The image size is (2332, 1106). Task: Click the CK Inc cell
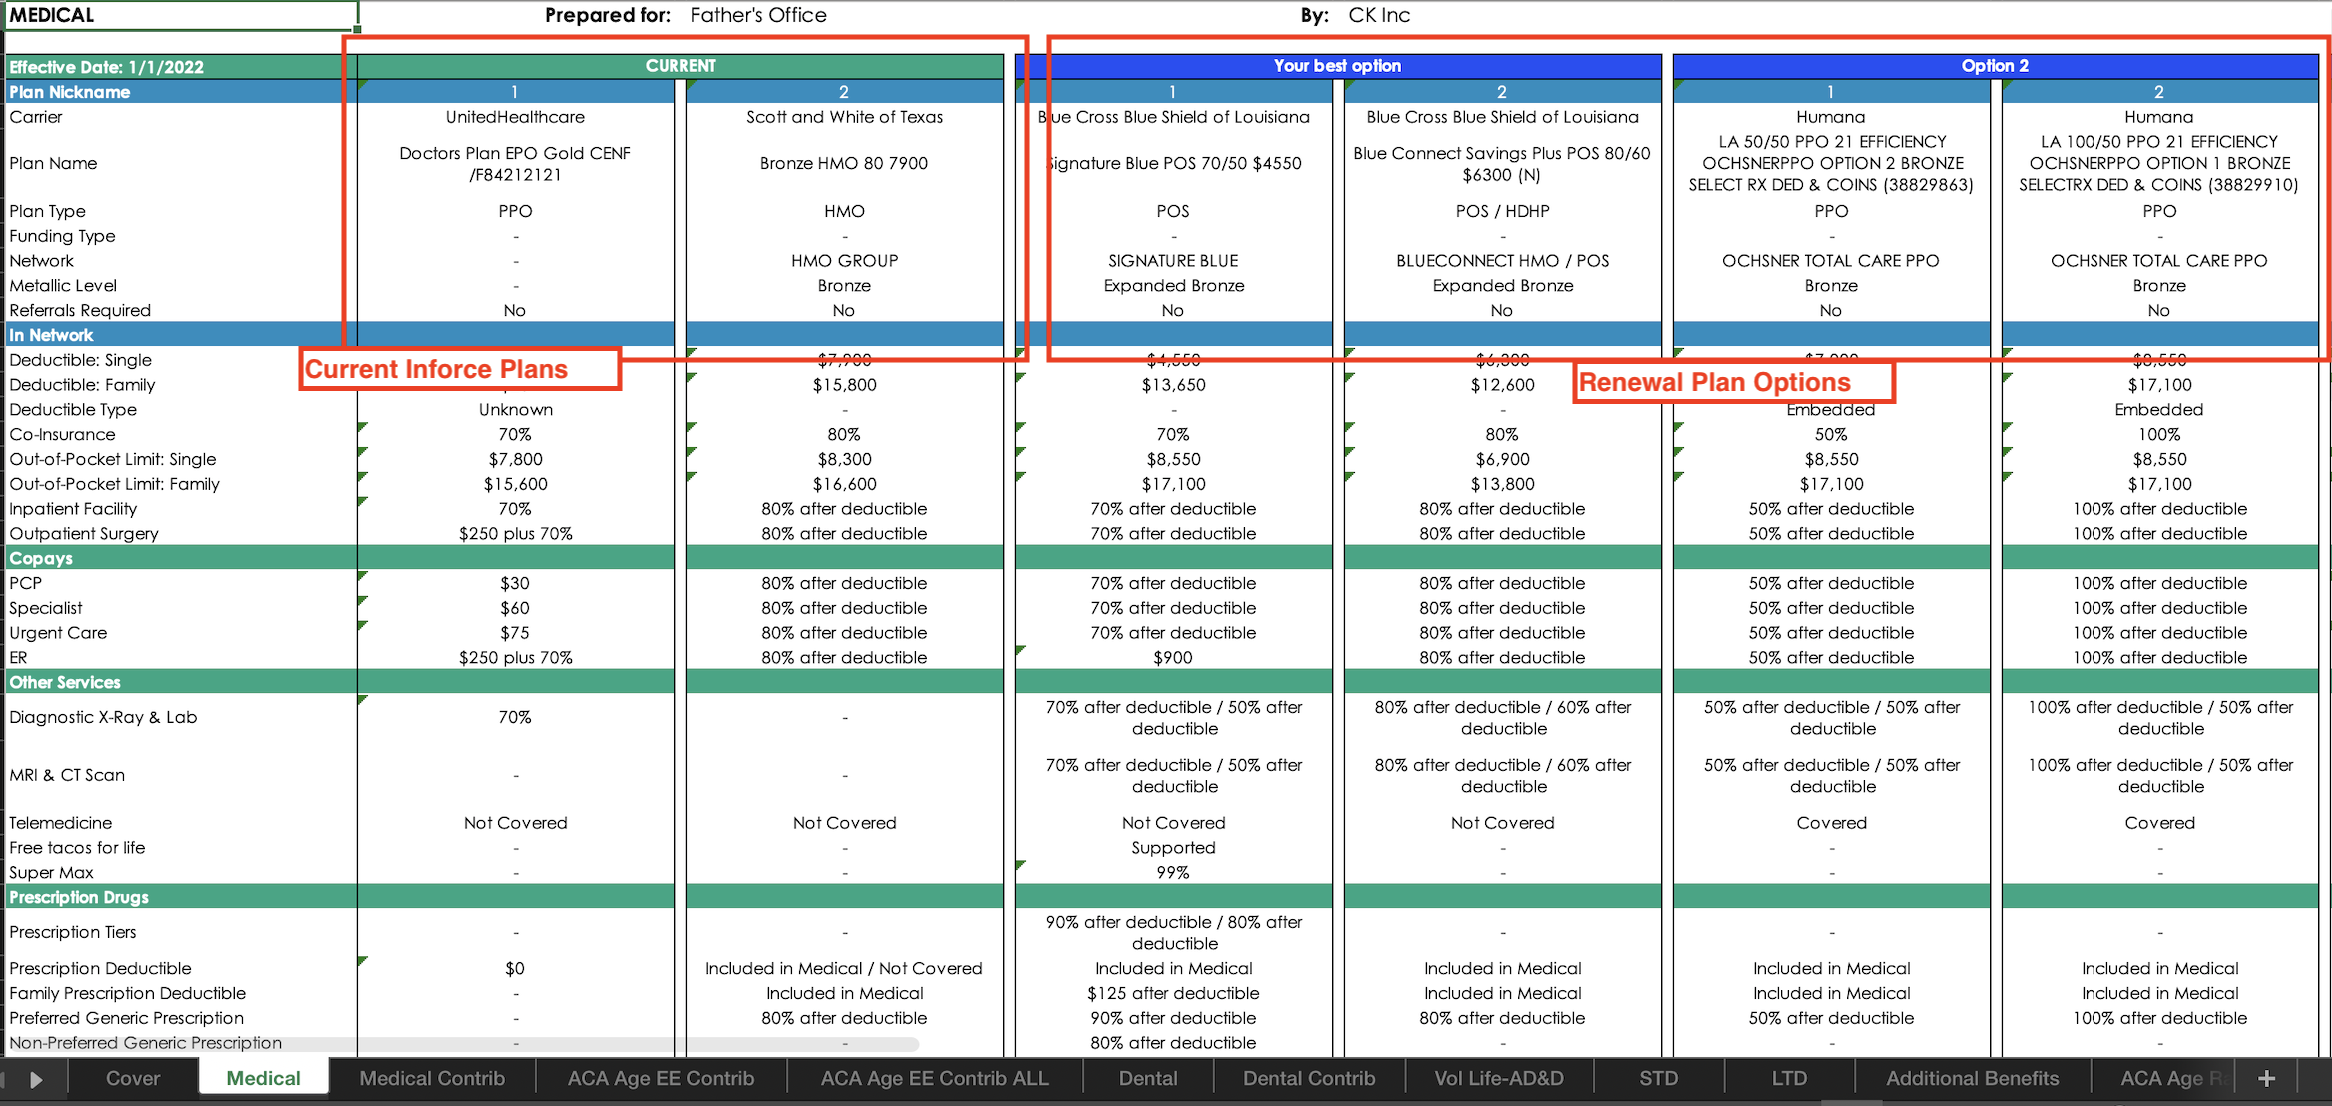1379,15
